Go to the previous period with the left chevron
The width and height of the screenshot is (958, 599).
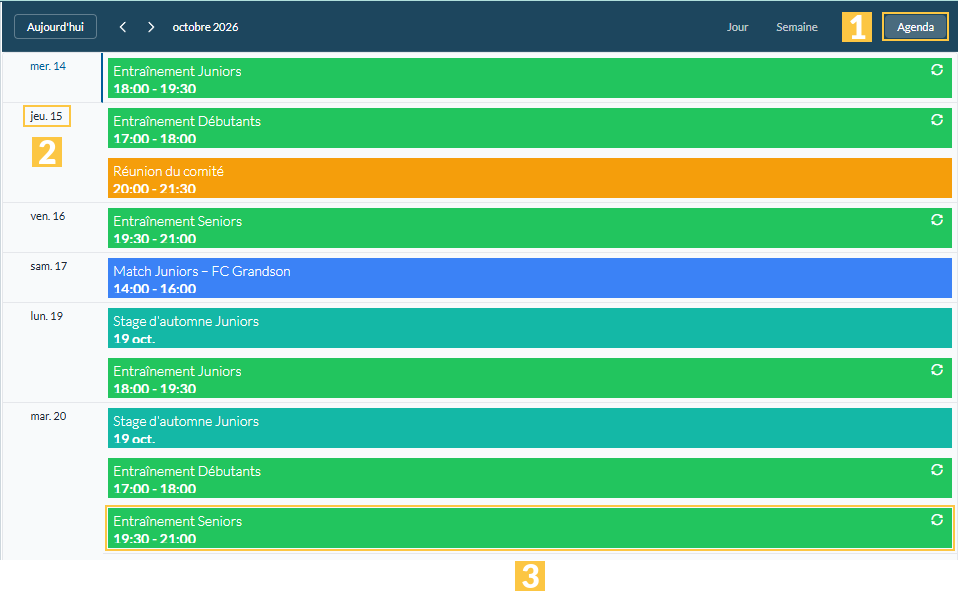coord(123,27)
